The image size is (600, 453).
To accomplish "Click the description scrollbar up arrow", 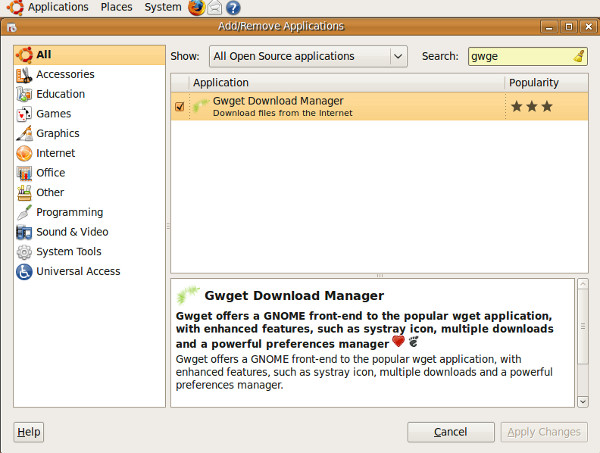I will pos(582,284).
